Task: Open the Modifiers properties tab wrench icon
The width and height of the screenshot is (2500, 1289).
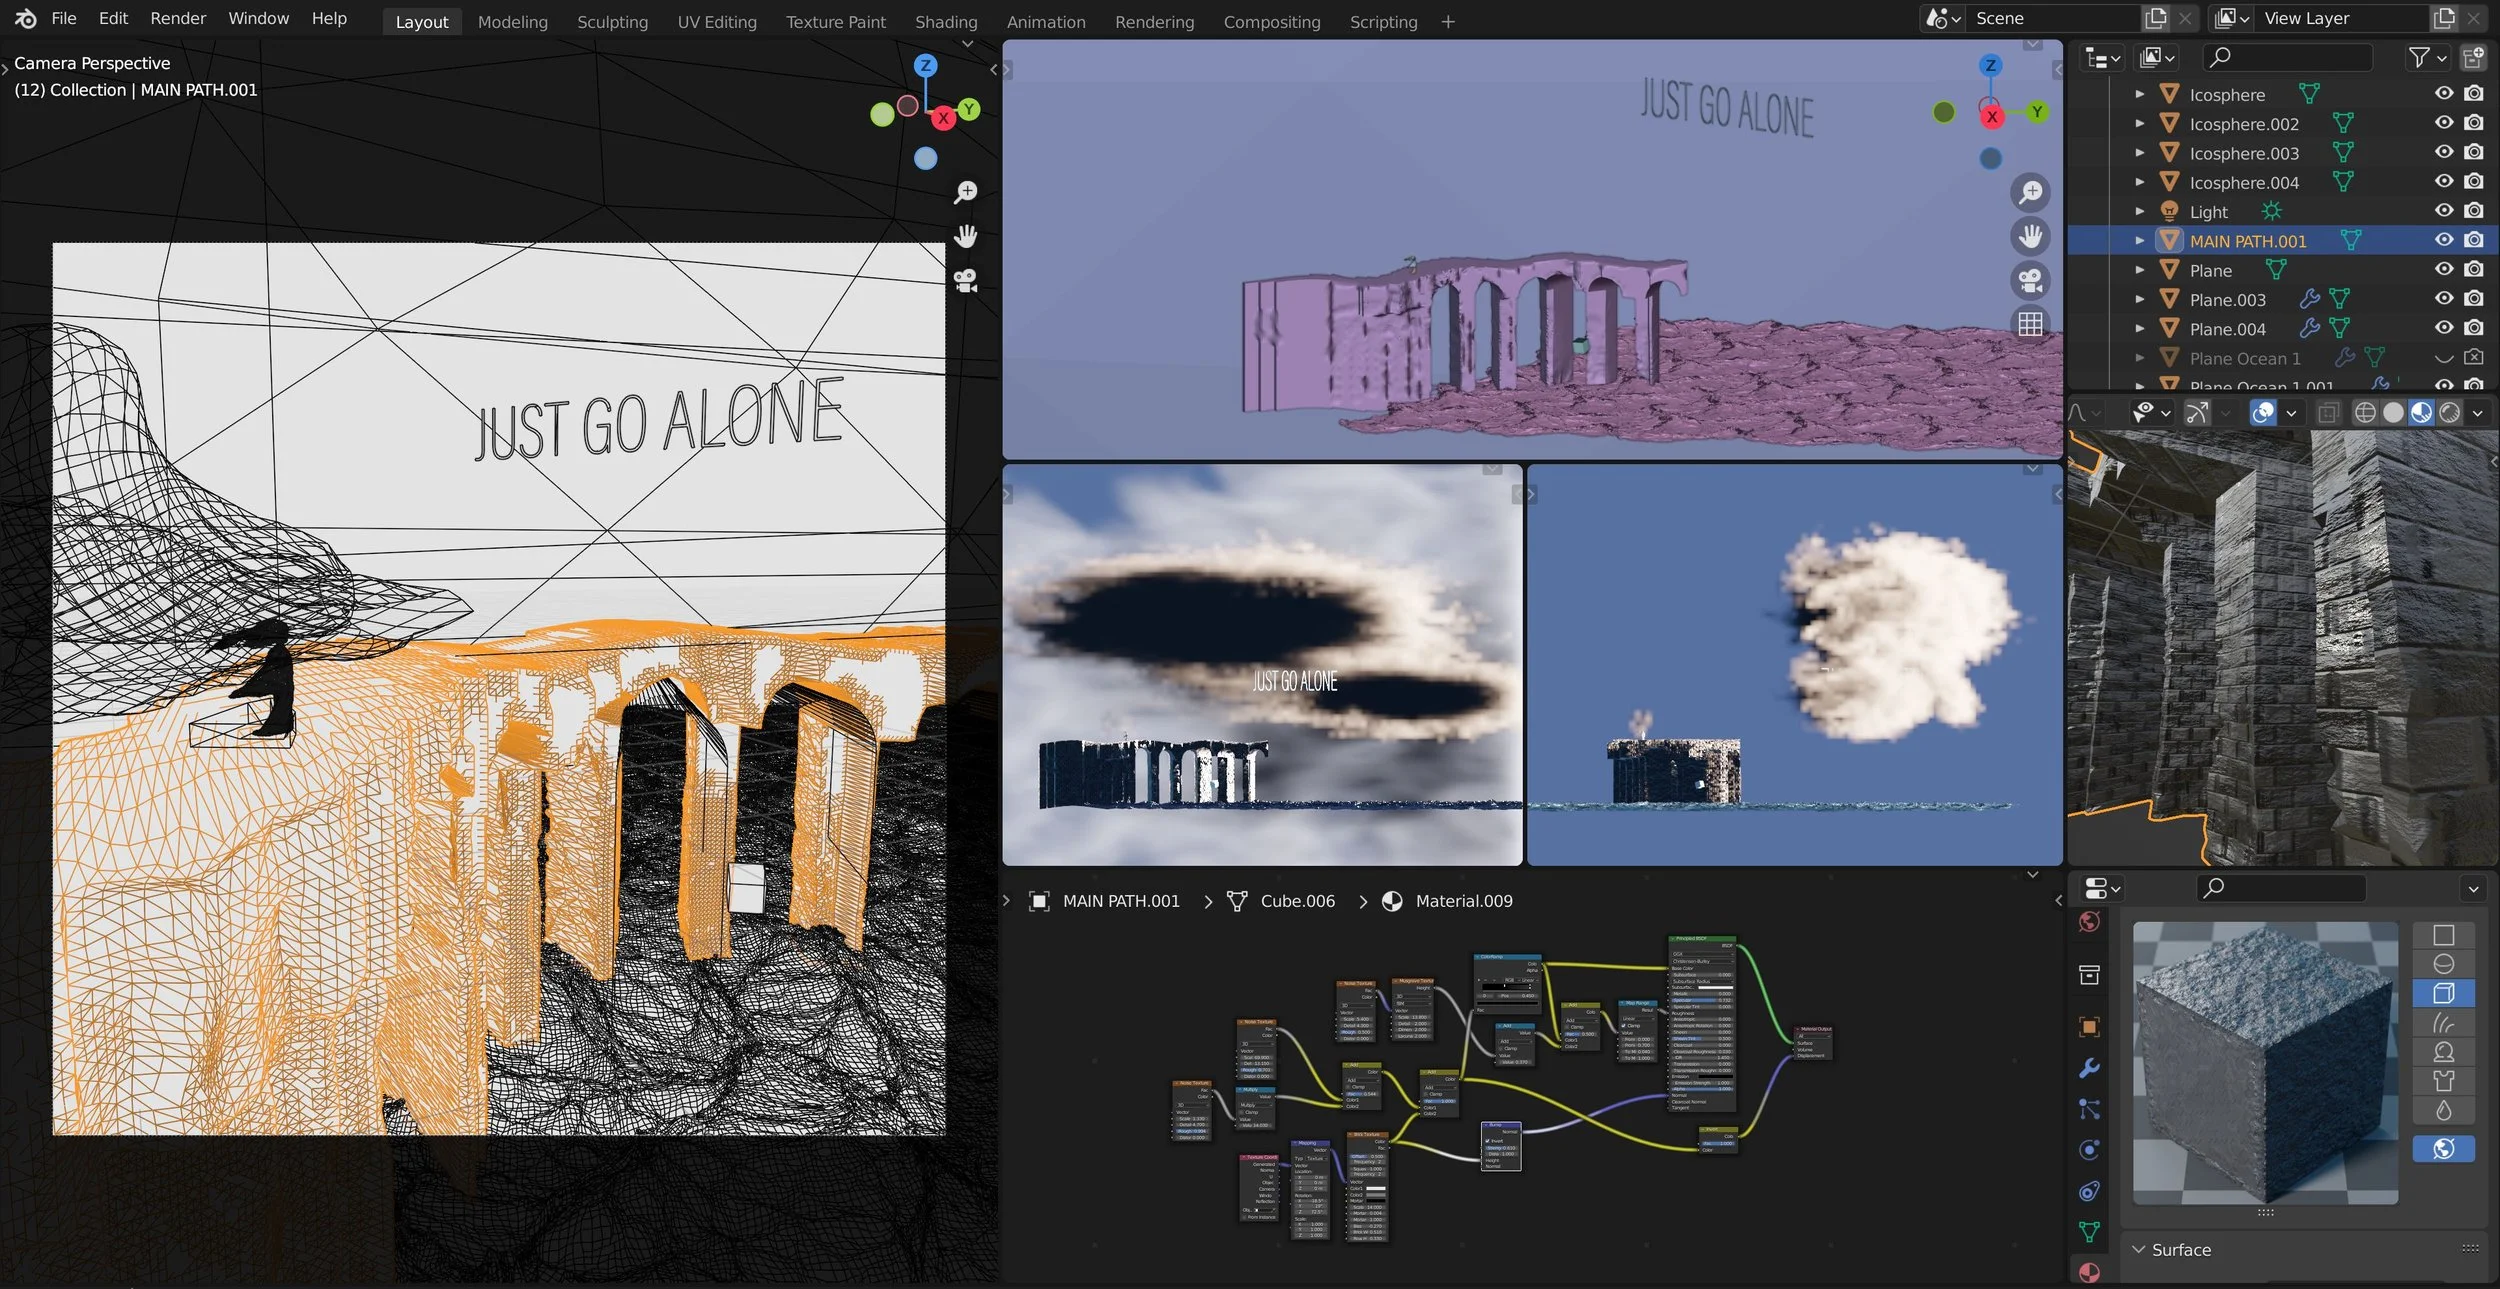Action: (2089, 1069)
